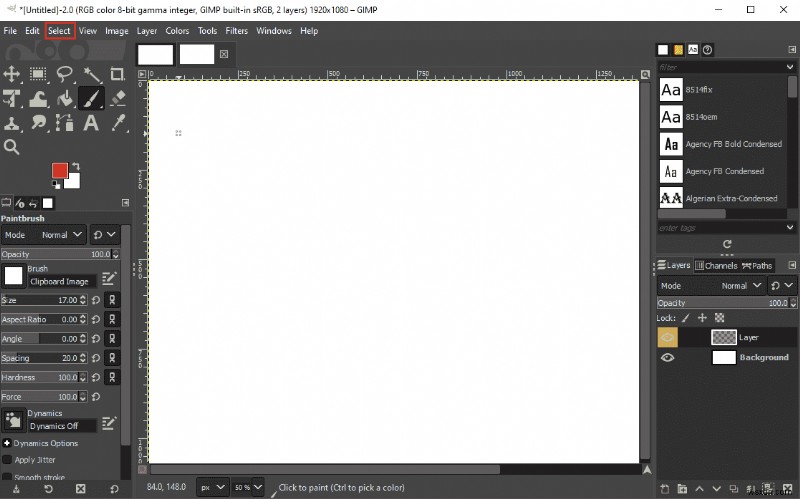This screenshot has height=499, width=800.
Task: Toggle link Size to brush default
Action: click(112, 300)
